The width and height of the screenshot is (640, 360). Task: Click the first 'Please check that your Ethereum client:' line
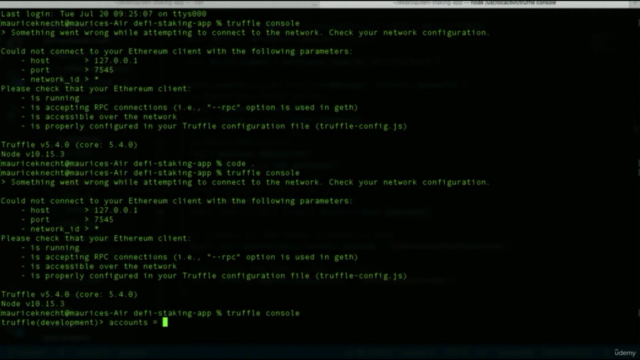click(96, 89)
